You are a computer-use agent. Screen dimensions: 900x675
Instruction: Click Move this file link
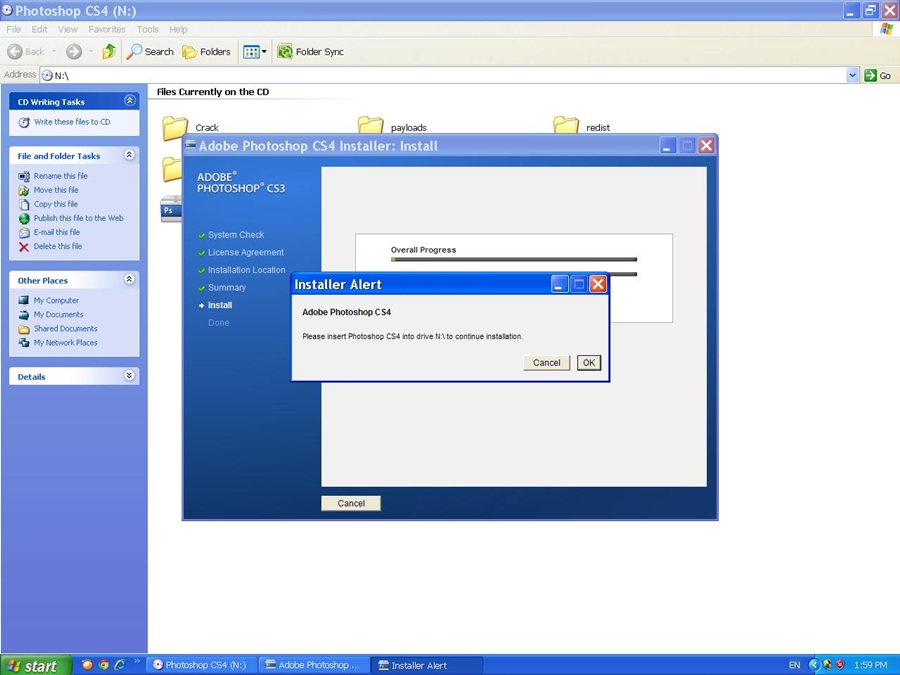56,190
